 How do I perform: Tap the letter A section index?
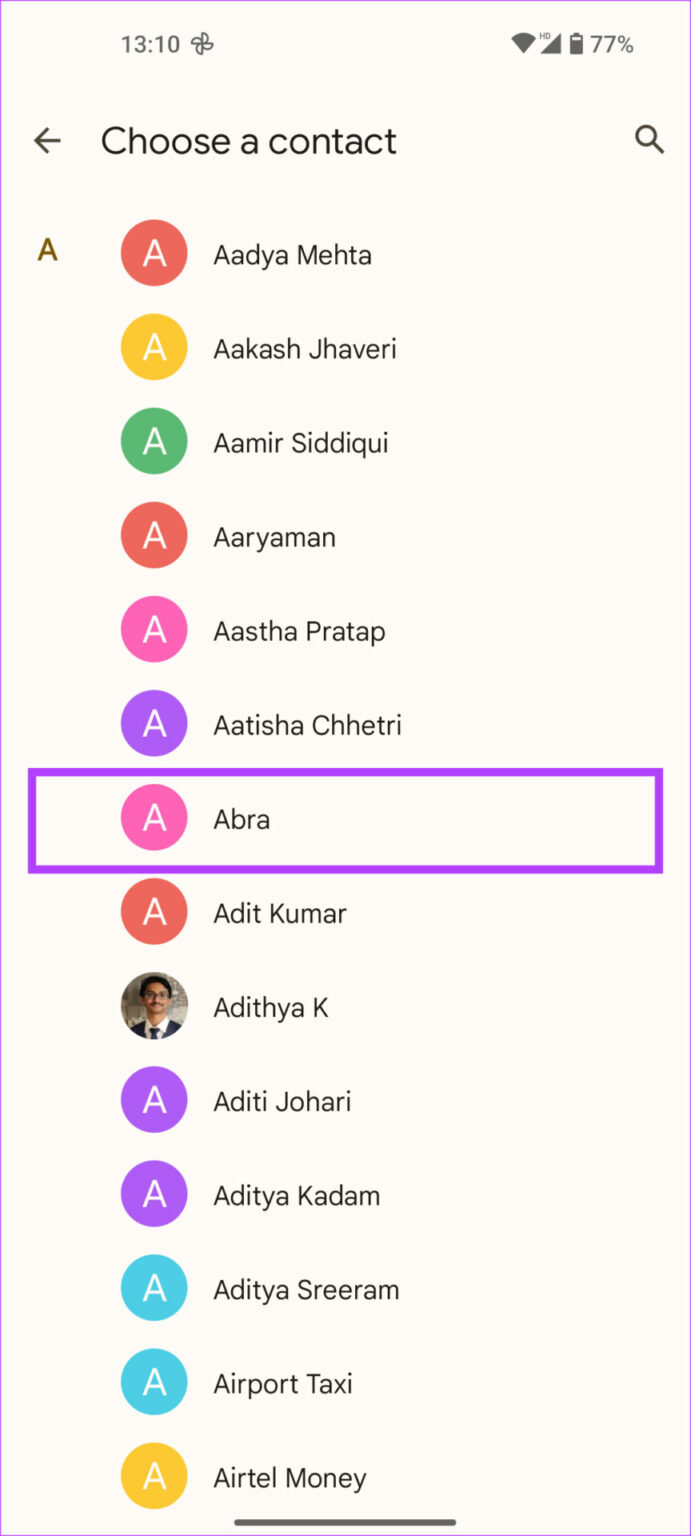[x=47, y=250]
